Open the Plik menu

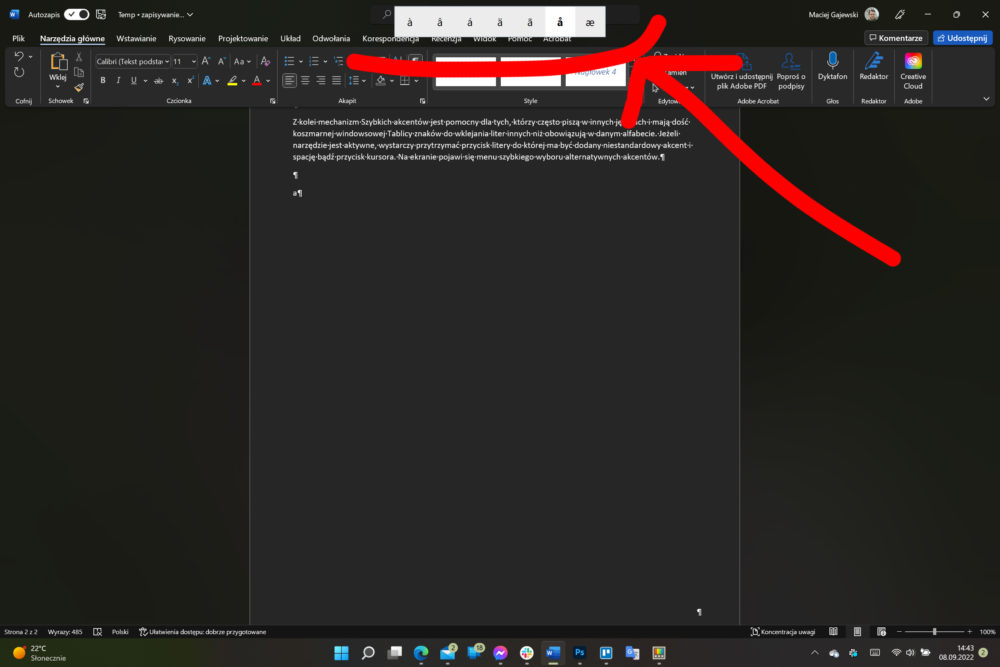[x=18, y=38]
